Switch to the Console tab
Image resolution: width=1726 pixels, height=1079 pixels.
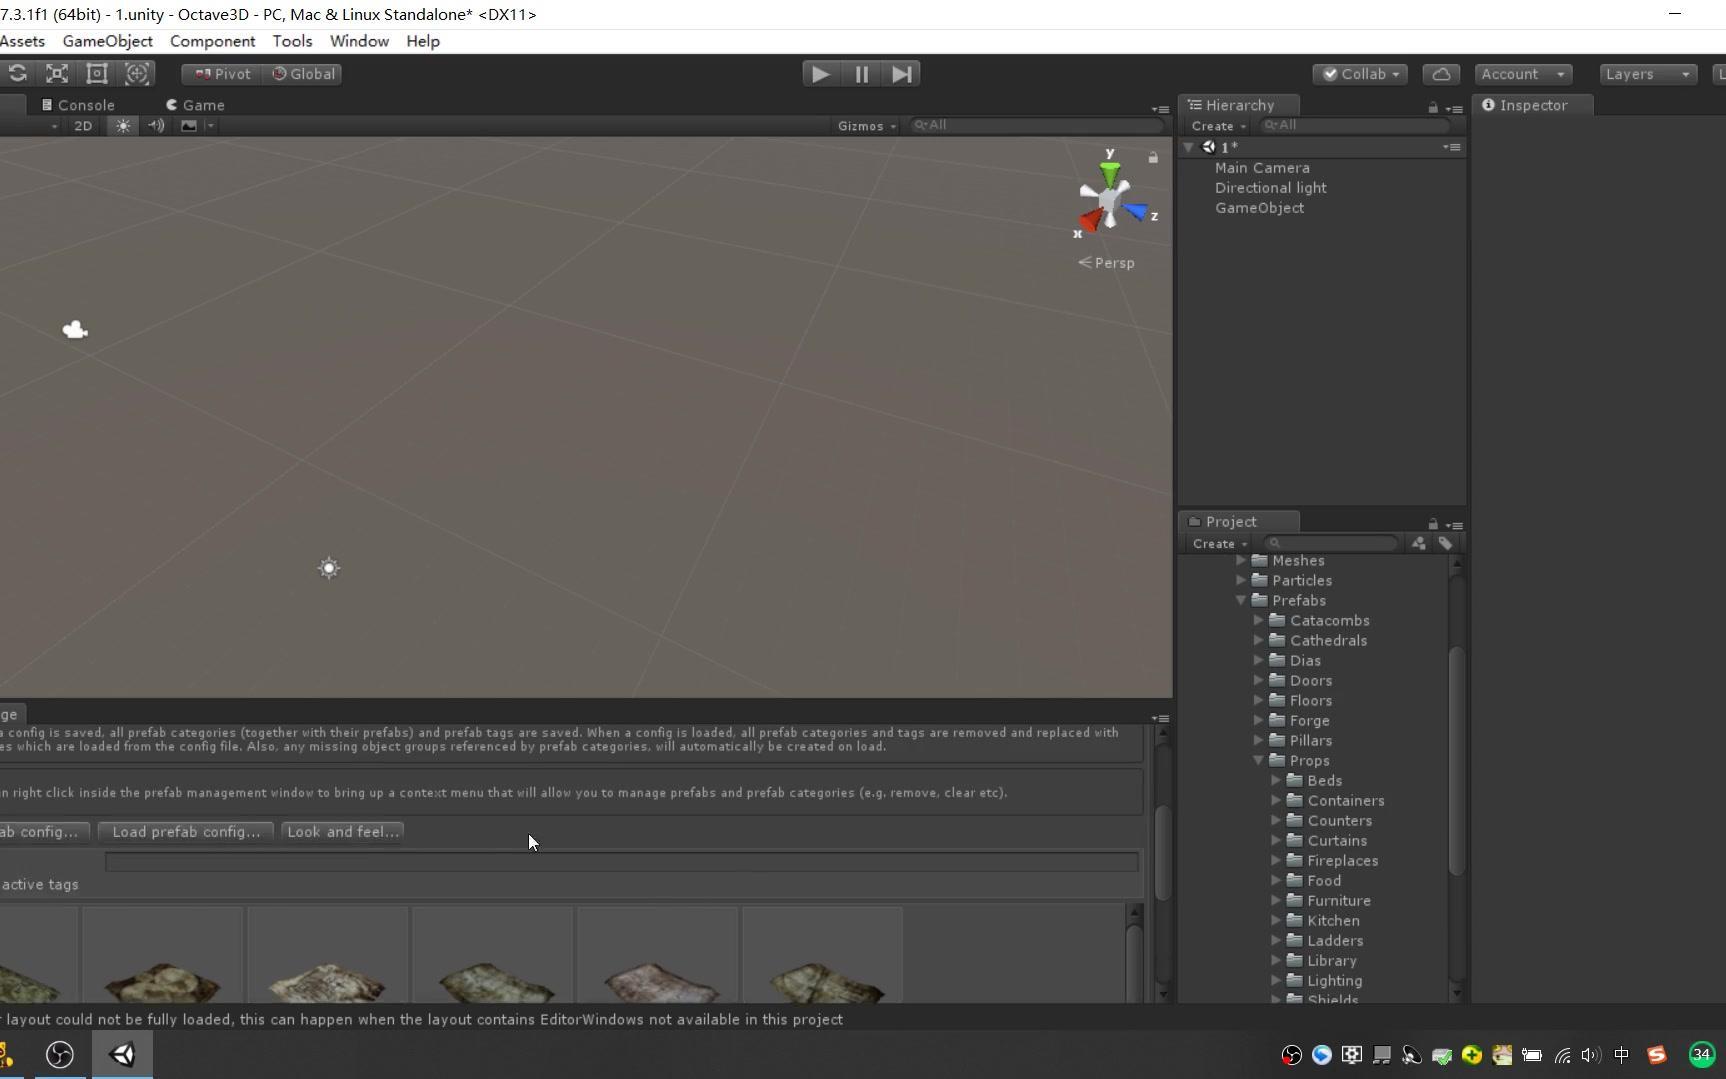point(78,105)
